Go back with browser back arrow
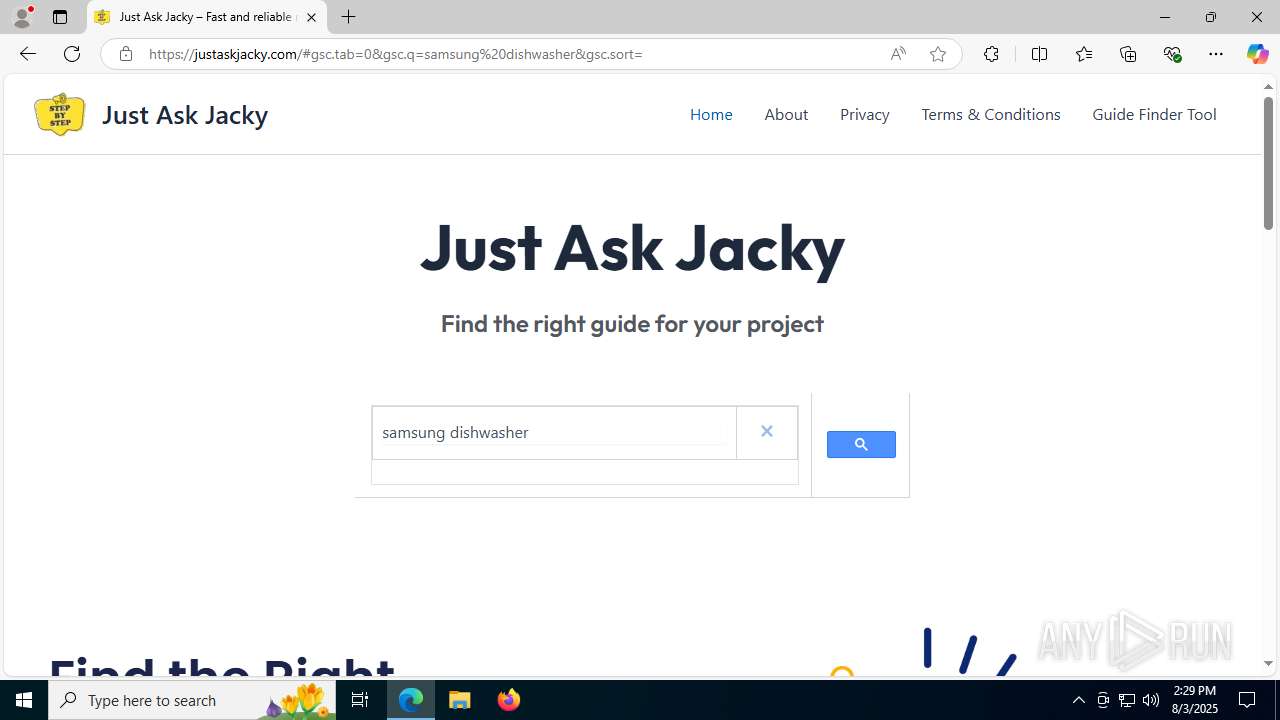Viewport: 1280px width, 720px height. (x=27, y=54)
